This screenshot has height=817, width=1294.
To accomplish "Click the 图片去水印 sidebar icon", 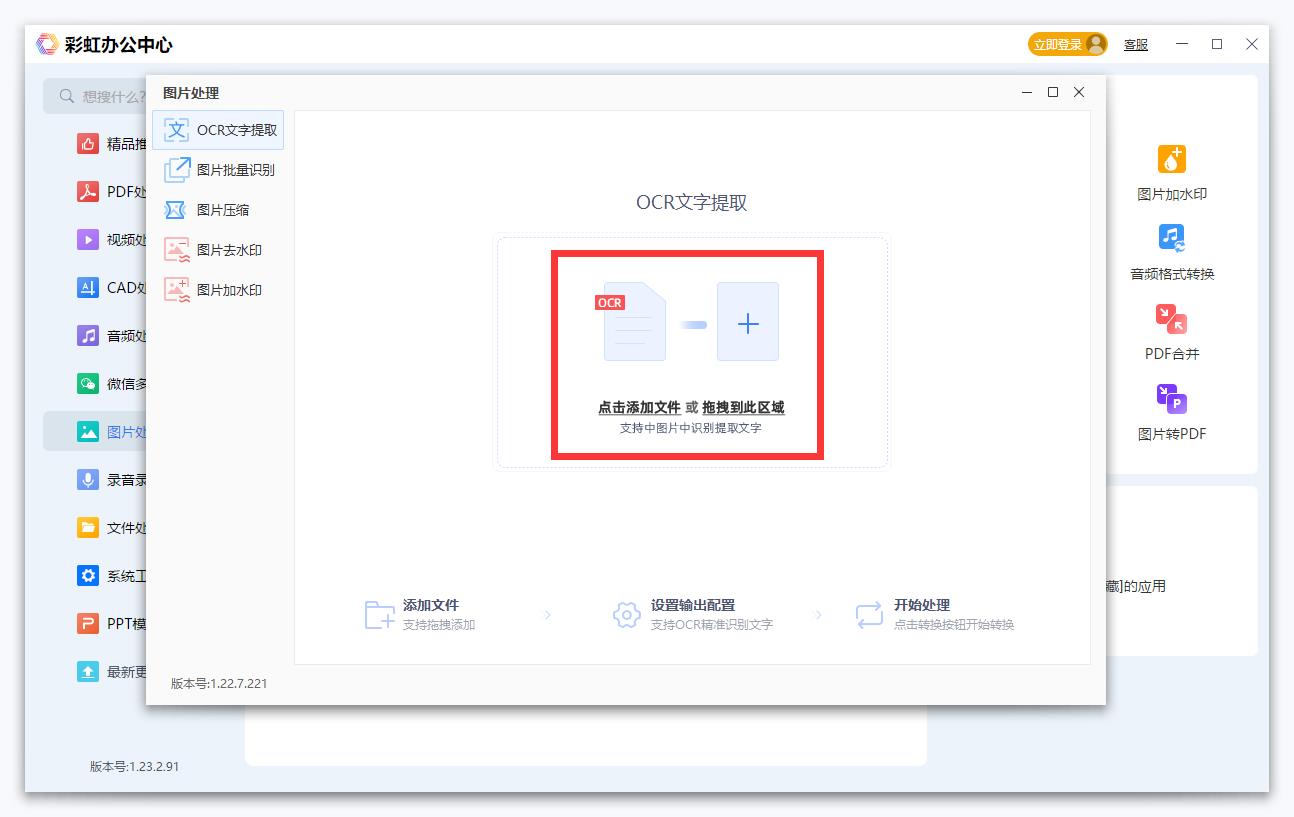I will point(177,250).
